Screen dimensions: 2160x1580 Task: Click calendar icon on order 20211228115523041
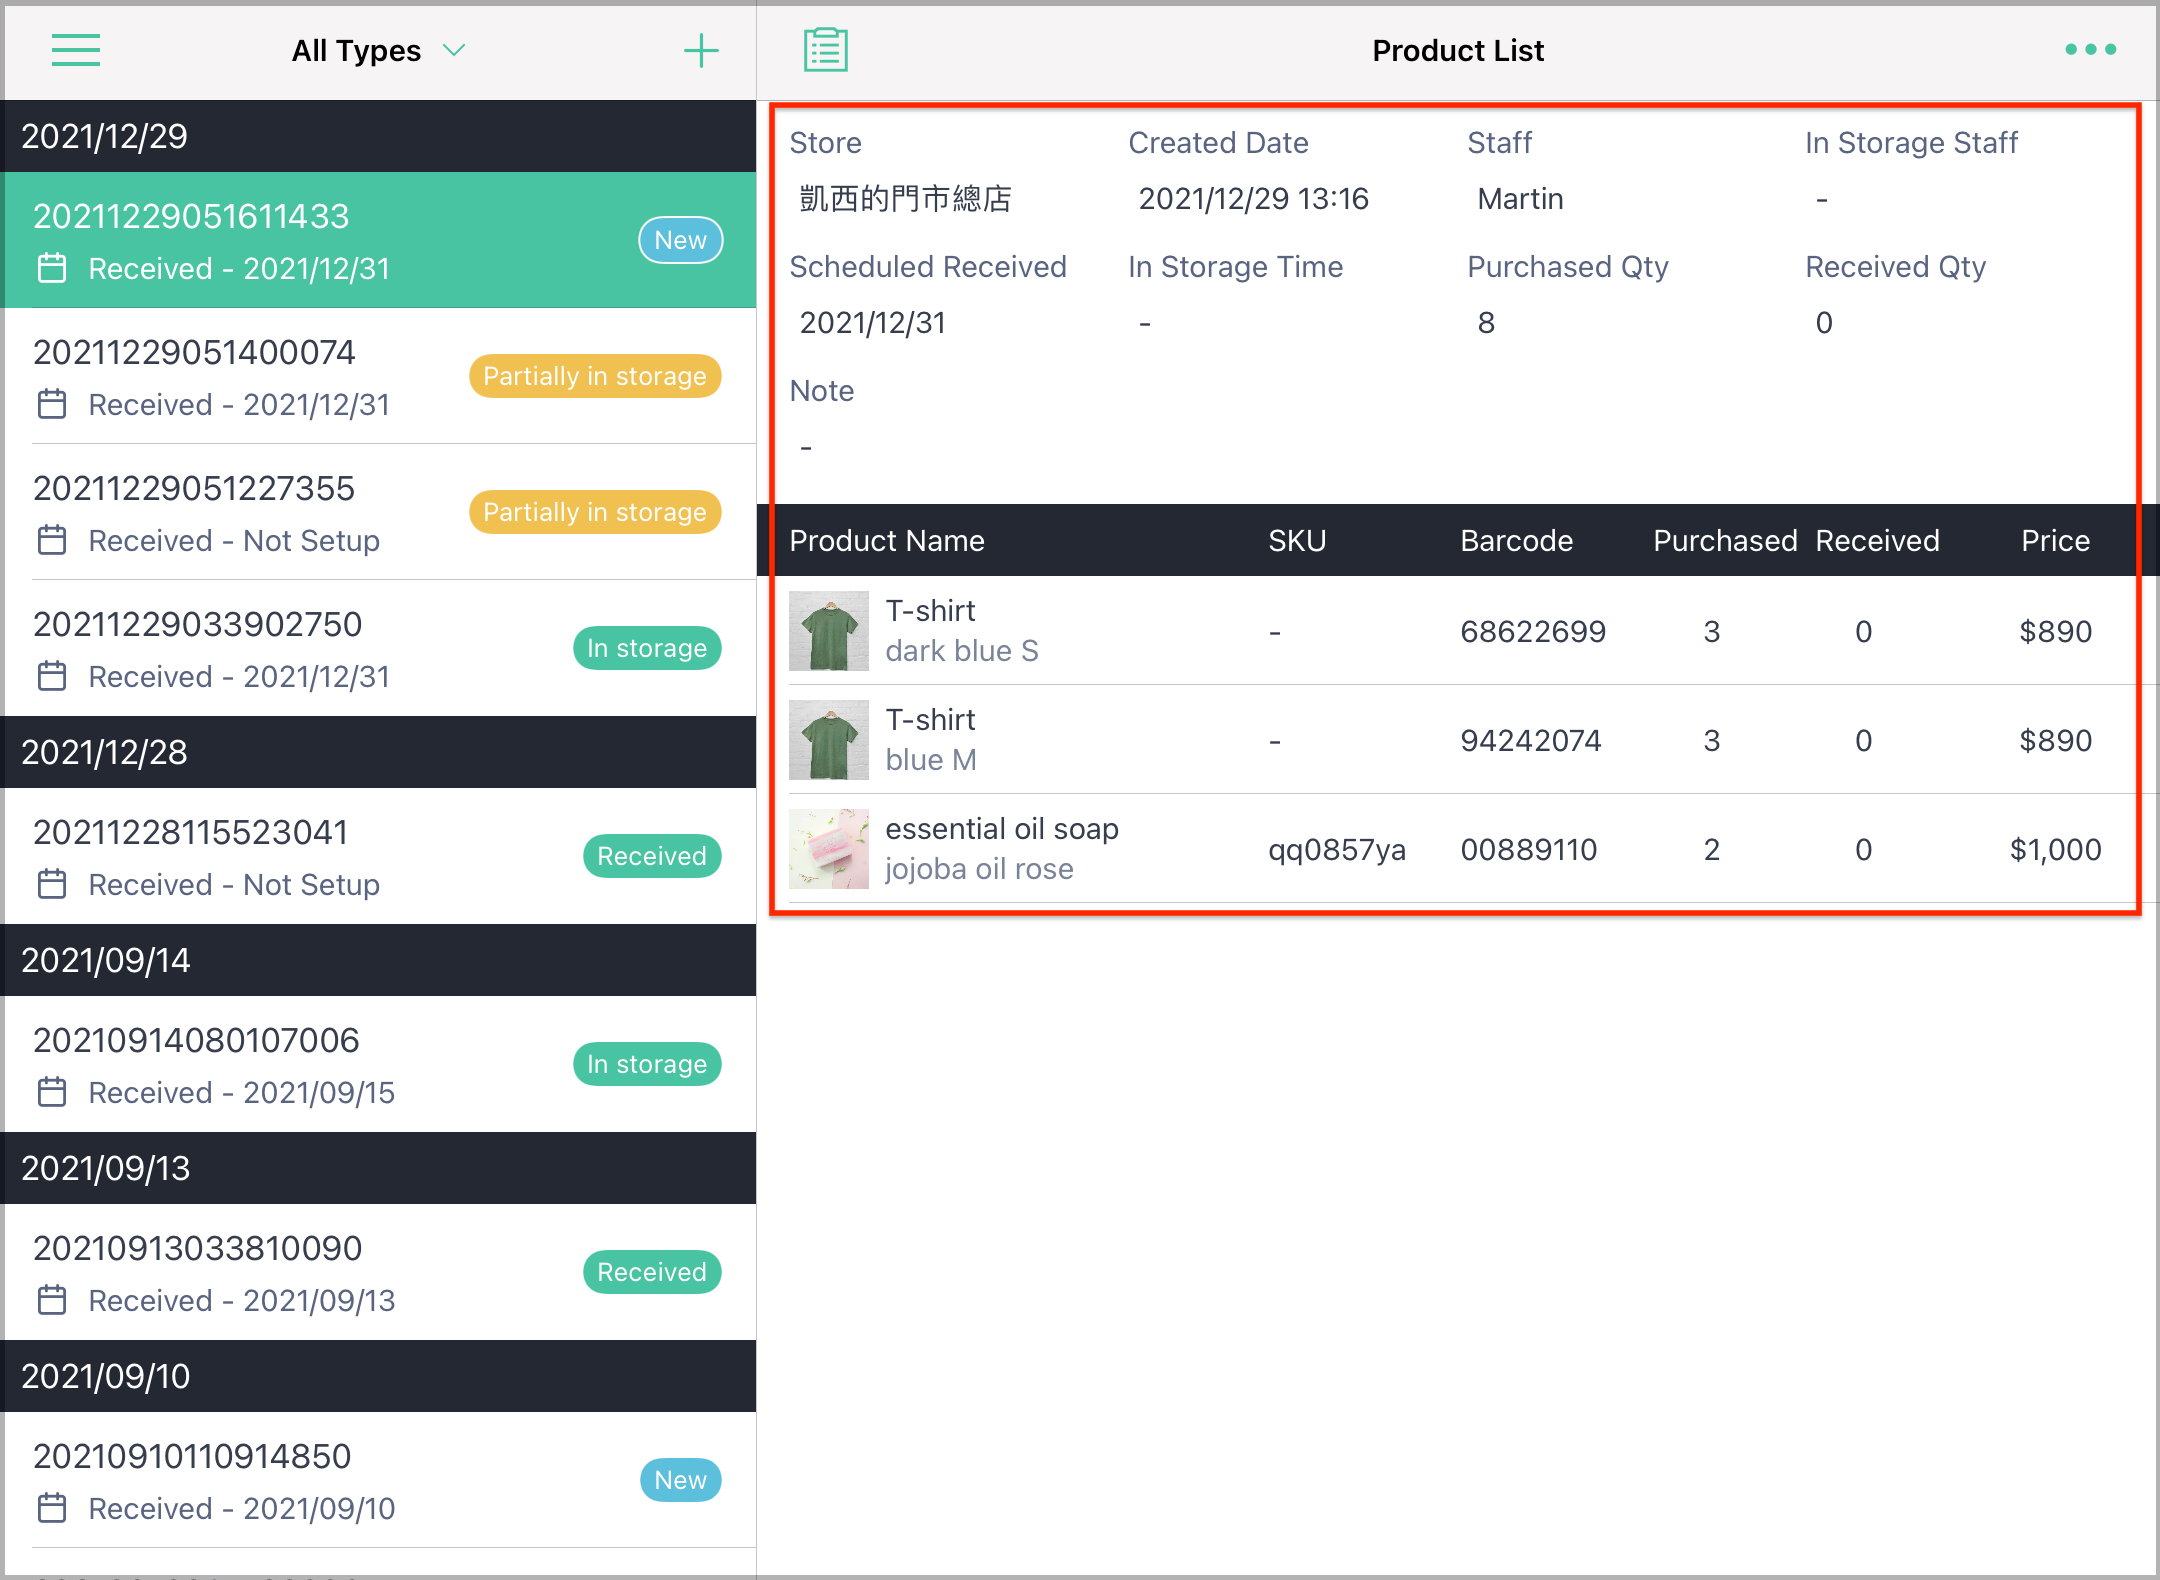(52, 884)
